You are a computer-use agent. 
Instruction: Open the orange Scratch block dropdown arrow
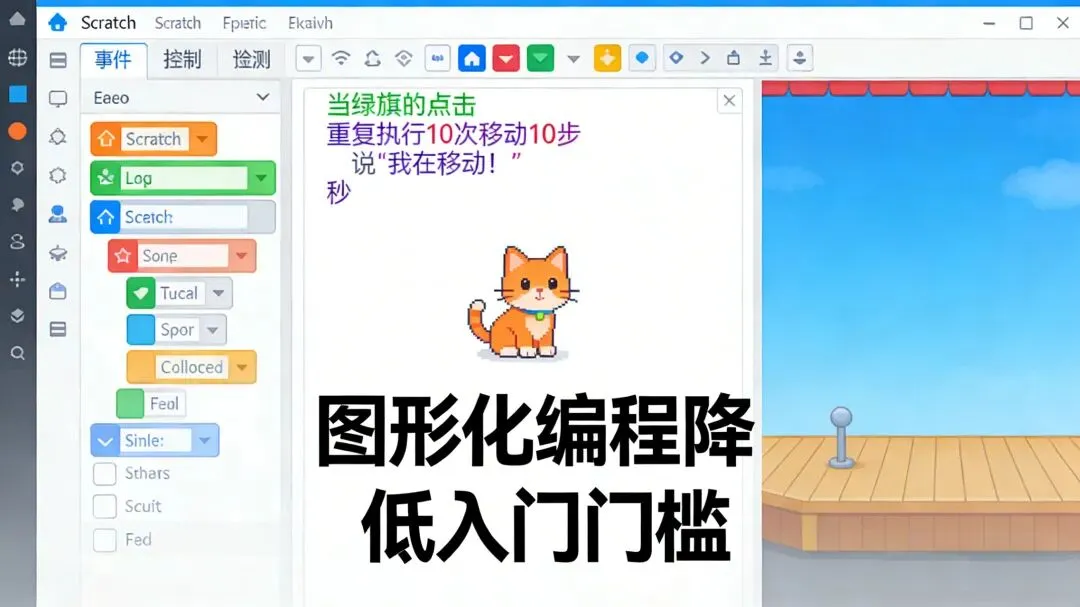tap(202, 139)
